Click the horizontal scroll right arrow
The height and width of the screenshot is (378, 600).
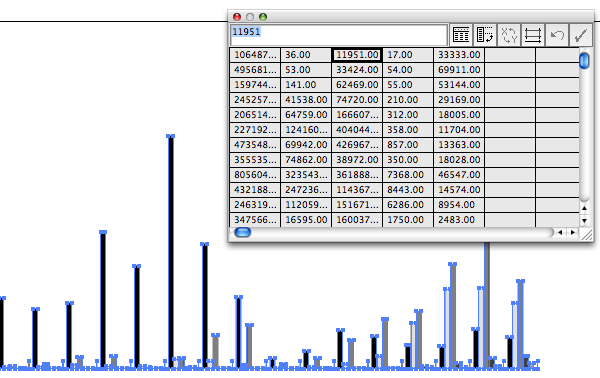coord(572,232)
